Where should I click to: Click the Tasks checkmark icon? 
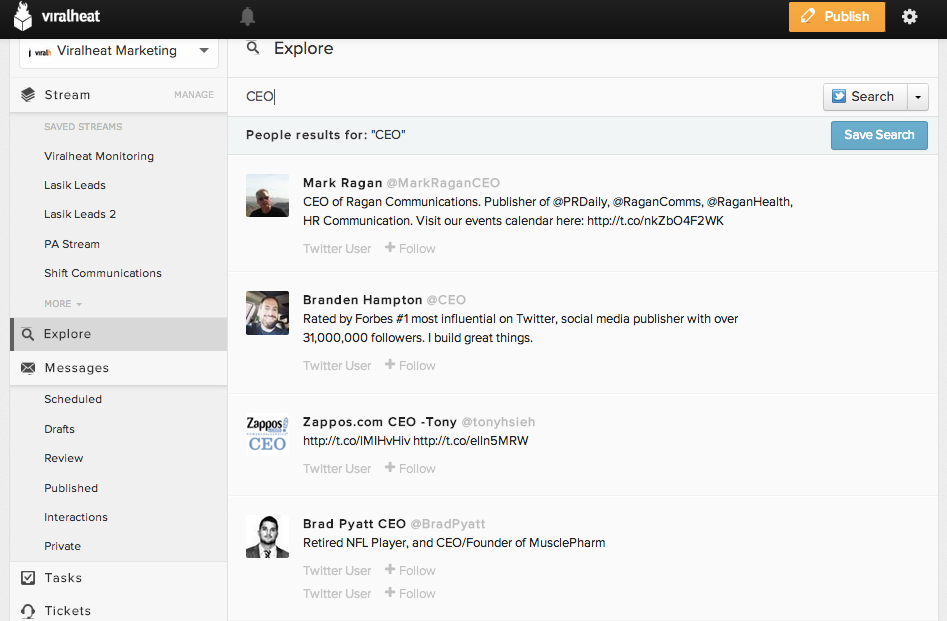pos(28,578)
